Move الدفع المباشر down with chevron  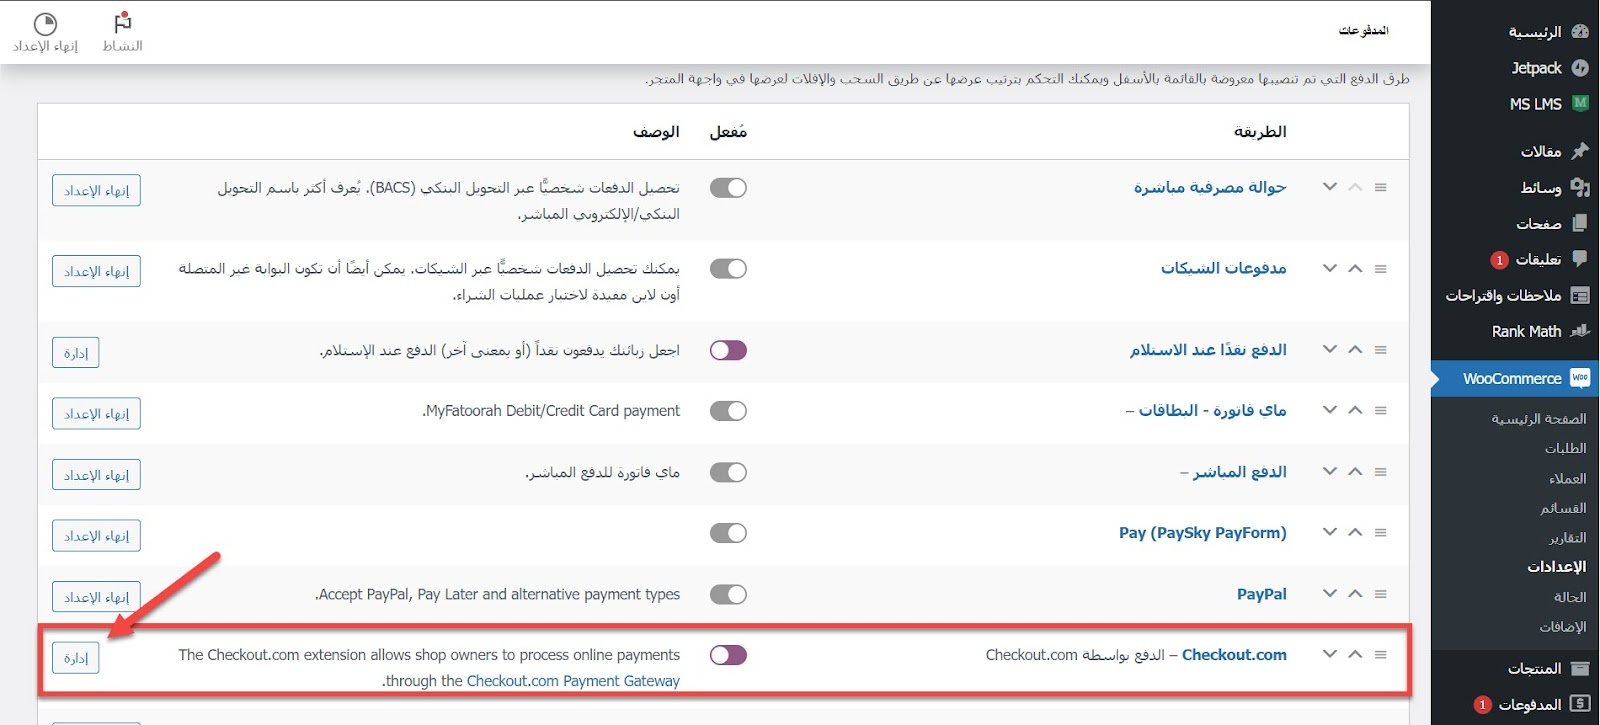click(x=1330, y=472)
